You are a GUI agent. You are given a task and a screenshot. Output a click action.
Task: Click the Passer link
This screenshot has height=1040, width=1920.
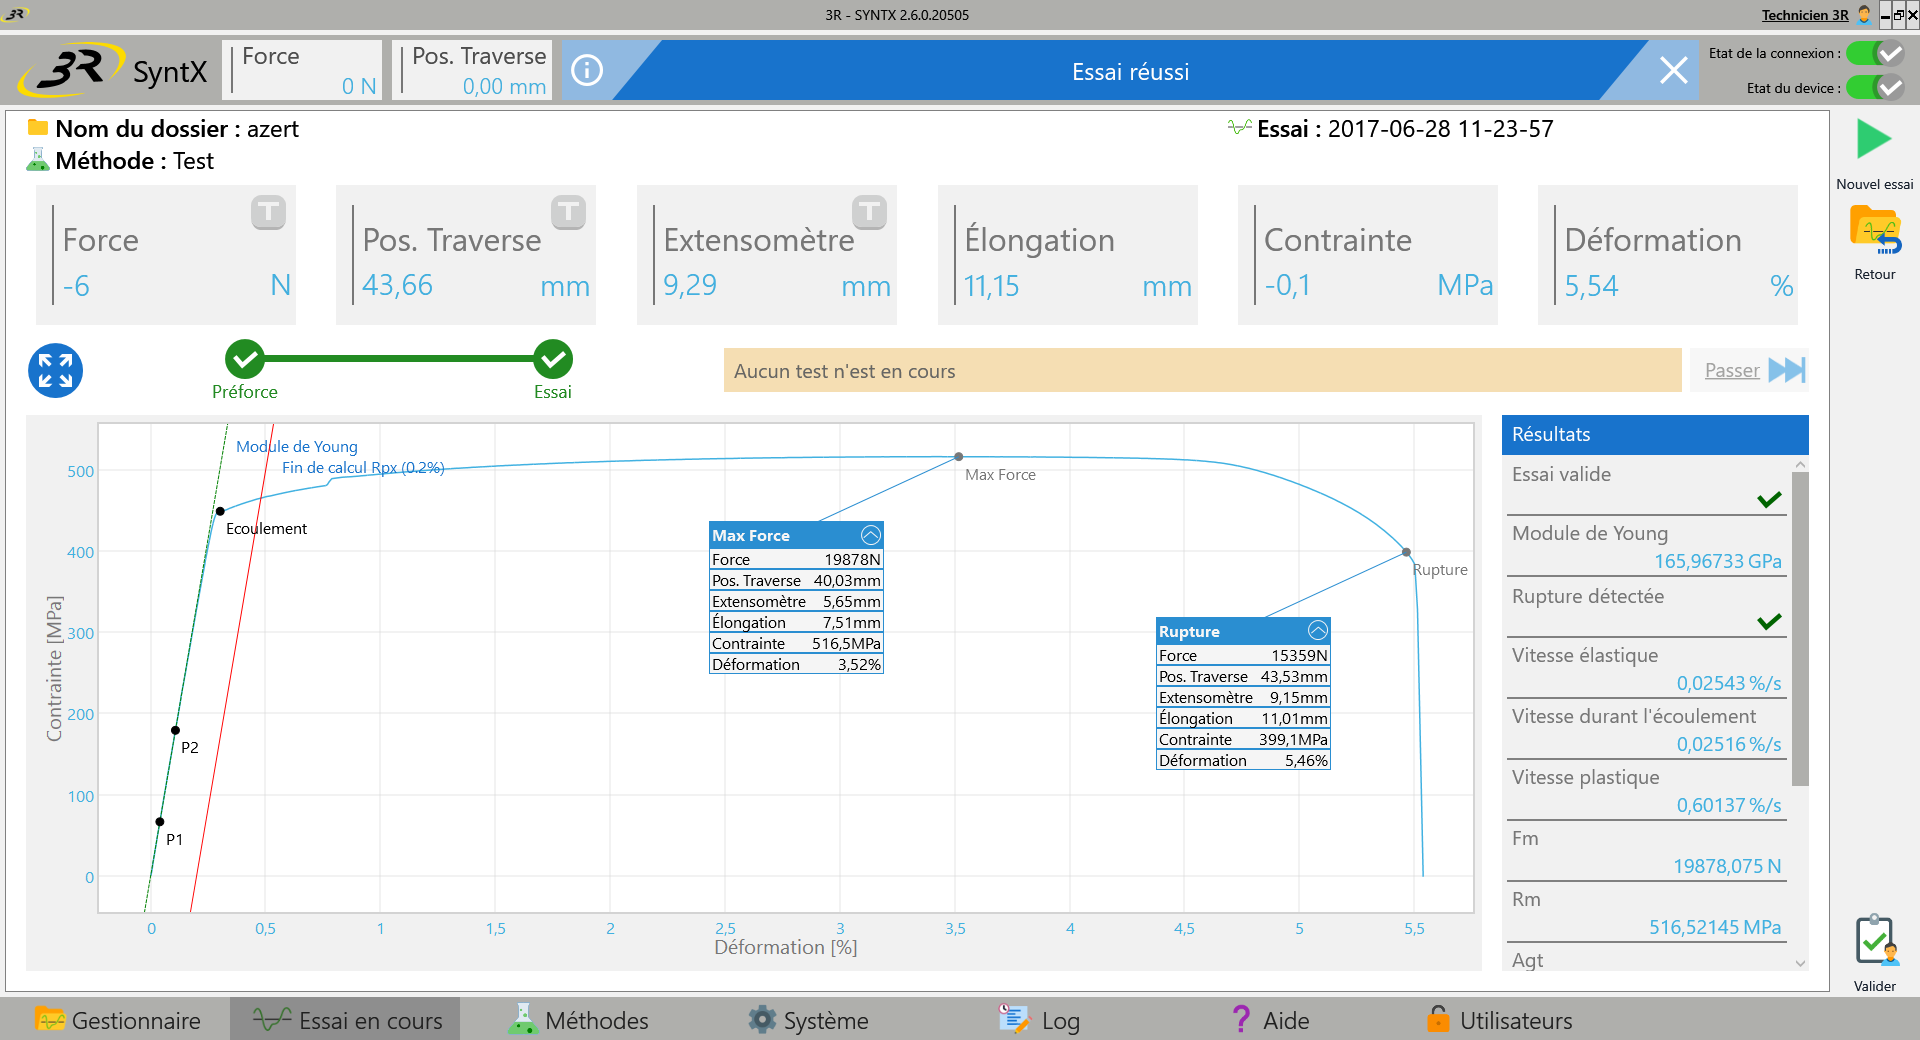pyautogui.click(x=1731, y=370)
